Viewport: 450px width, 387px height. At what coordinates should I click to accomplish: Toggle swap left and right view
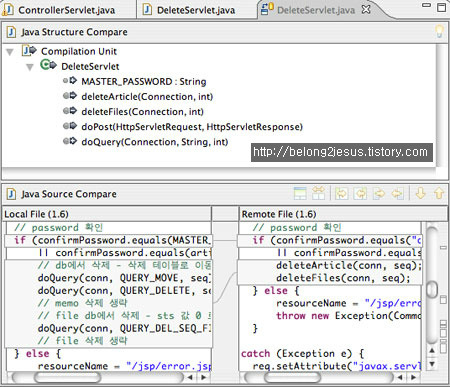click(318, 193)
